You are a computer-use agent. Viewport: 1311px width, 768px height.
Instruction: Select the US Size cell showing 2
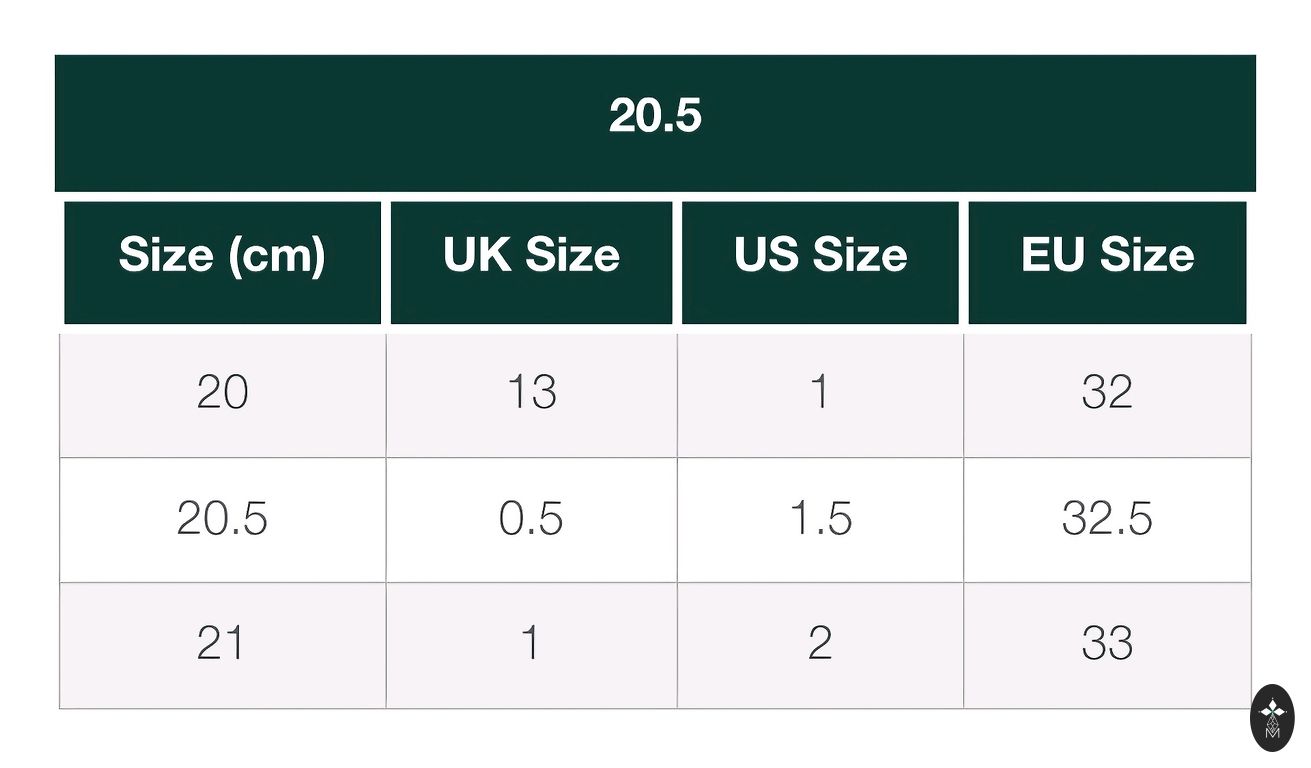820,645
